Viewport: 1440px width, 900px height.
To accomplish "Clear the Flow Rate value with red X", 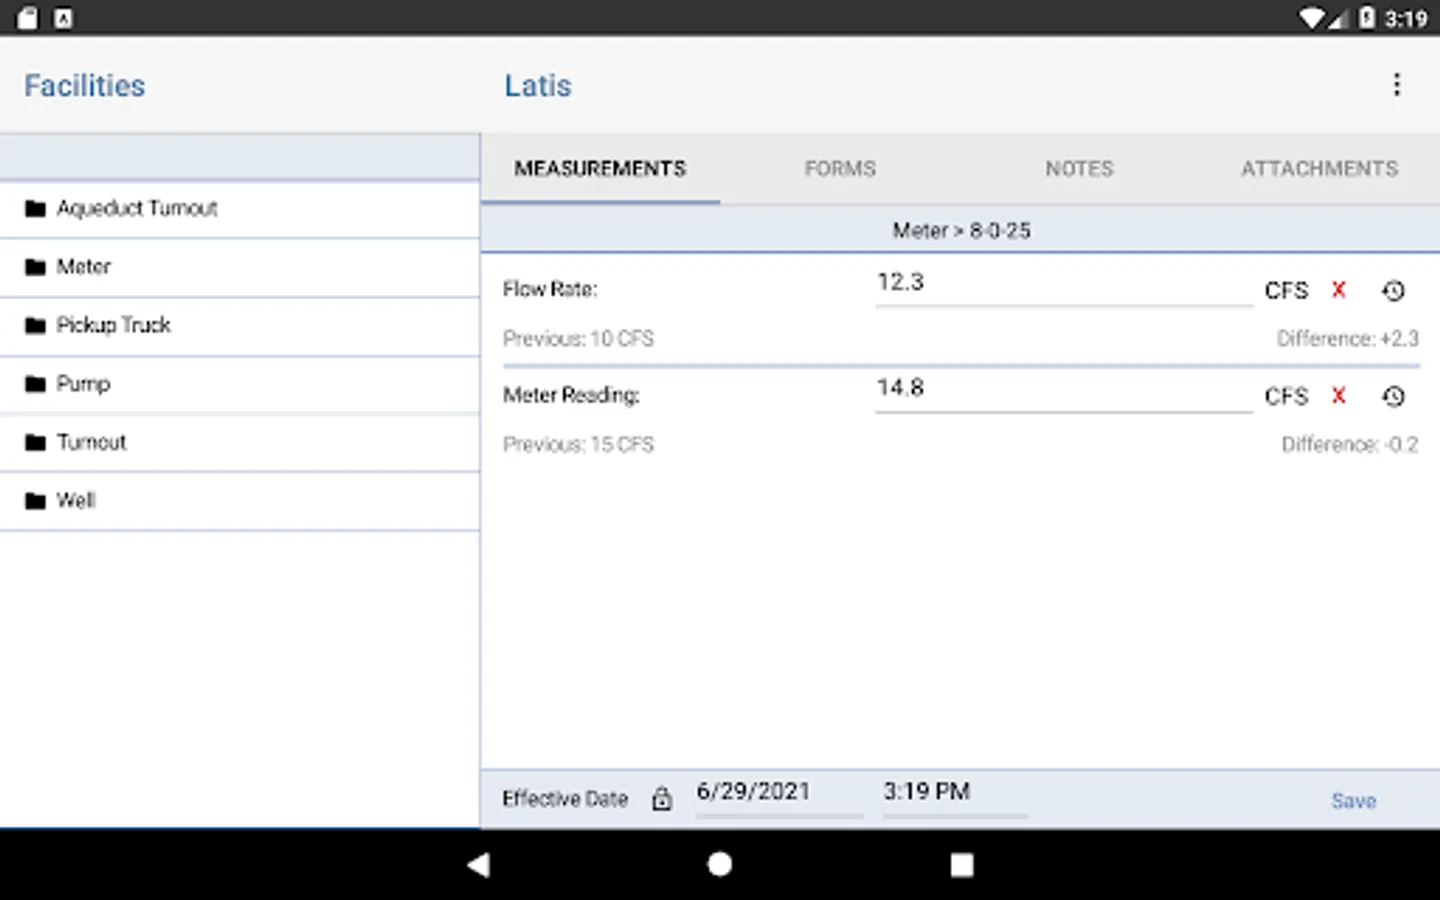I will [x=1339, y=290].
